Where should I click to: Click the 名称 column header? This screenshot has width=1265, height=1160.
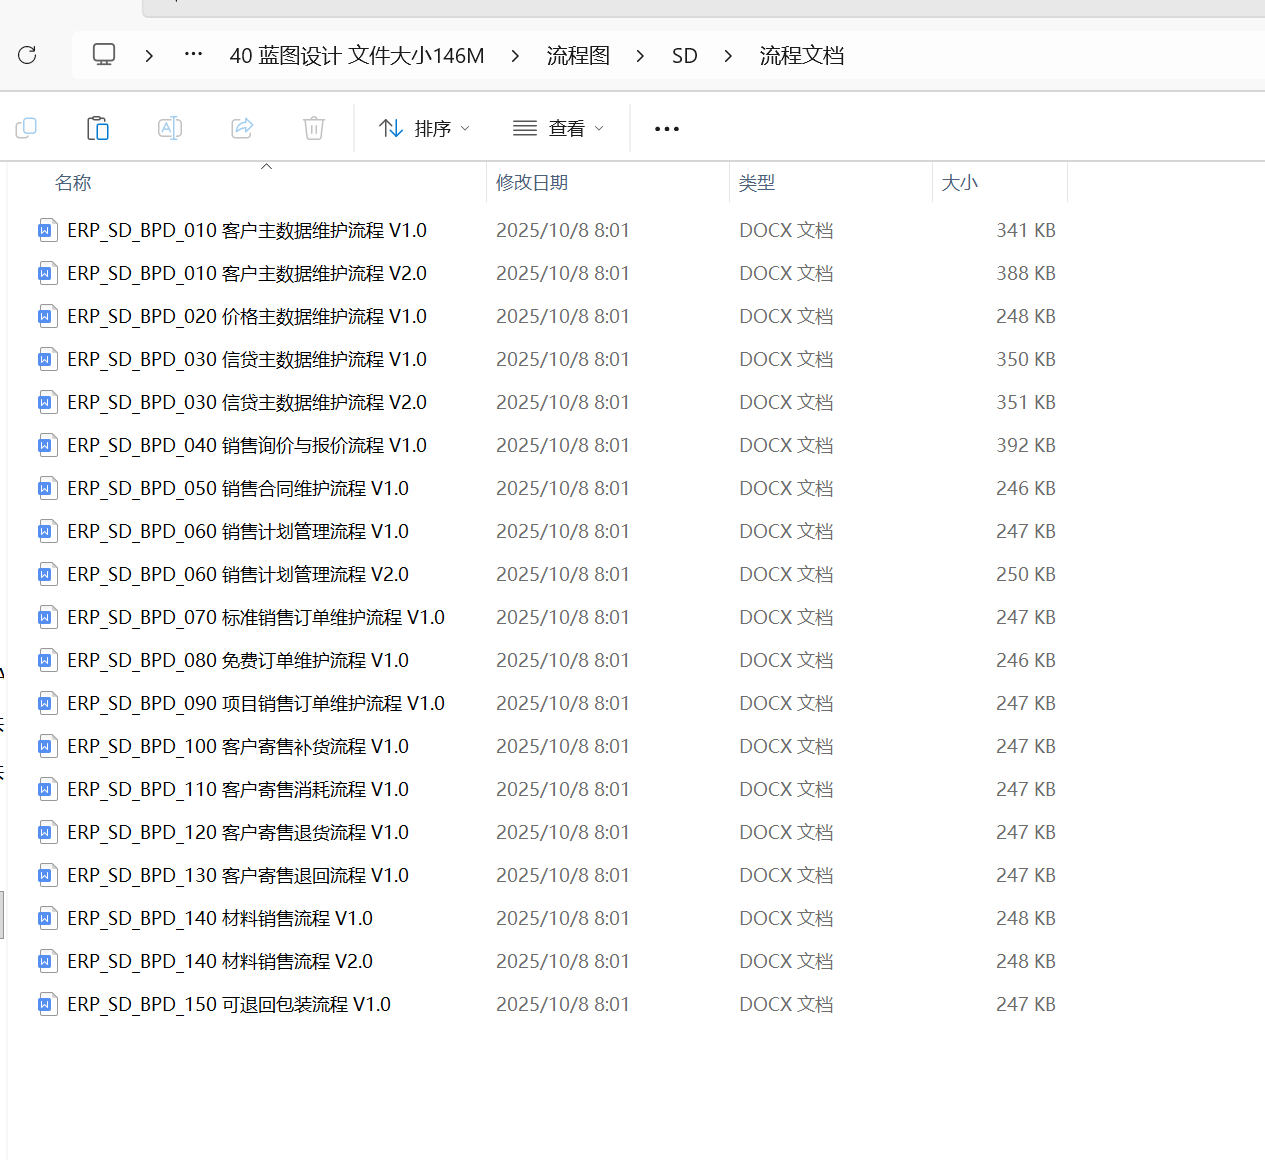pyautogui.click(x=73, y=183)
